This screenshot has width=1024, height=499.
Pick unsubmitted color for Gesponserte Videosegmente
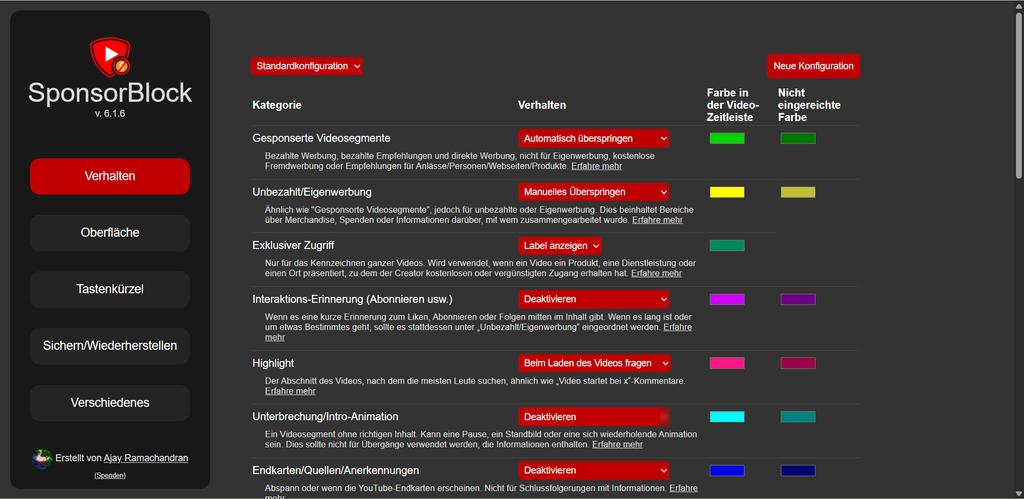pos(798,138)
